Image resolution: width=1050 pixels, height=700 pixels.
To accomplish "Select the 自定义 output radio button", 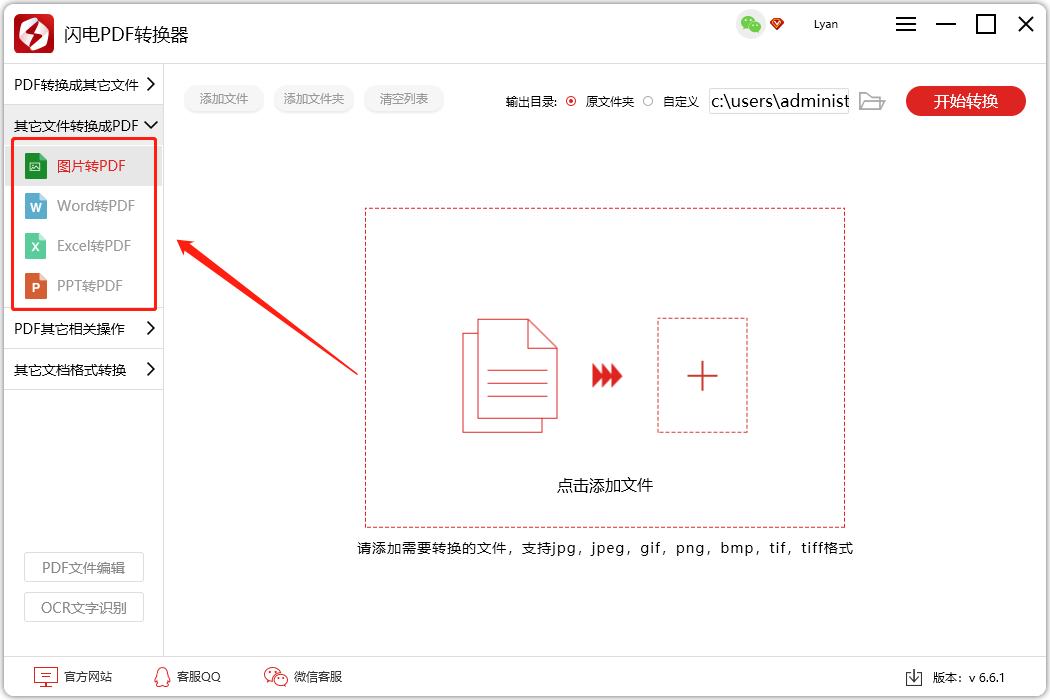I will (x=648, y=101).
